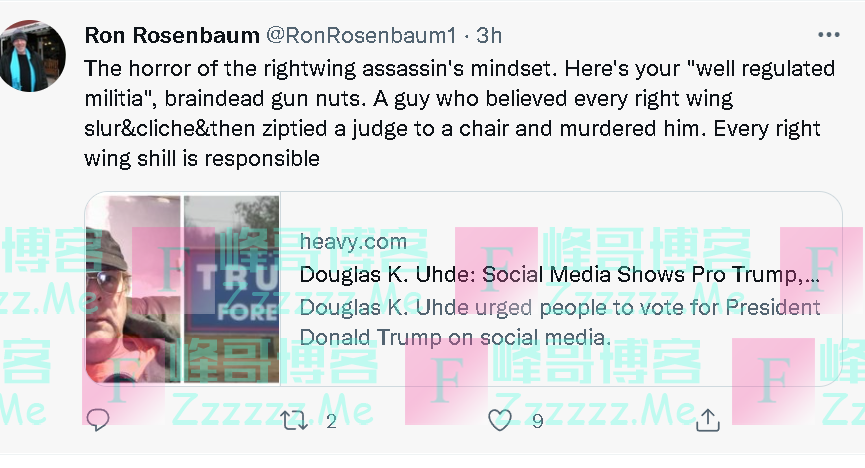This screenshot has height=468, width=865.
Task: Like the tweet with the heart icon
Action: pyautogui.click(x=500, y=421)
